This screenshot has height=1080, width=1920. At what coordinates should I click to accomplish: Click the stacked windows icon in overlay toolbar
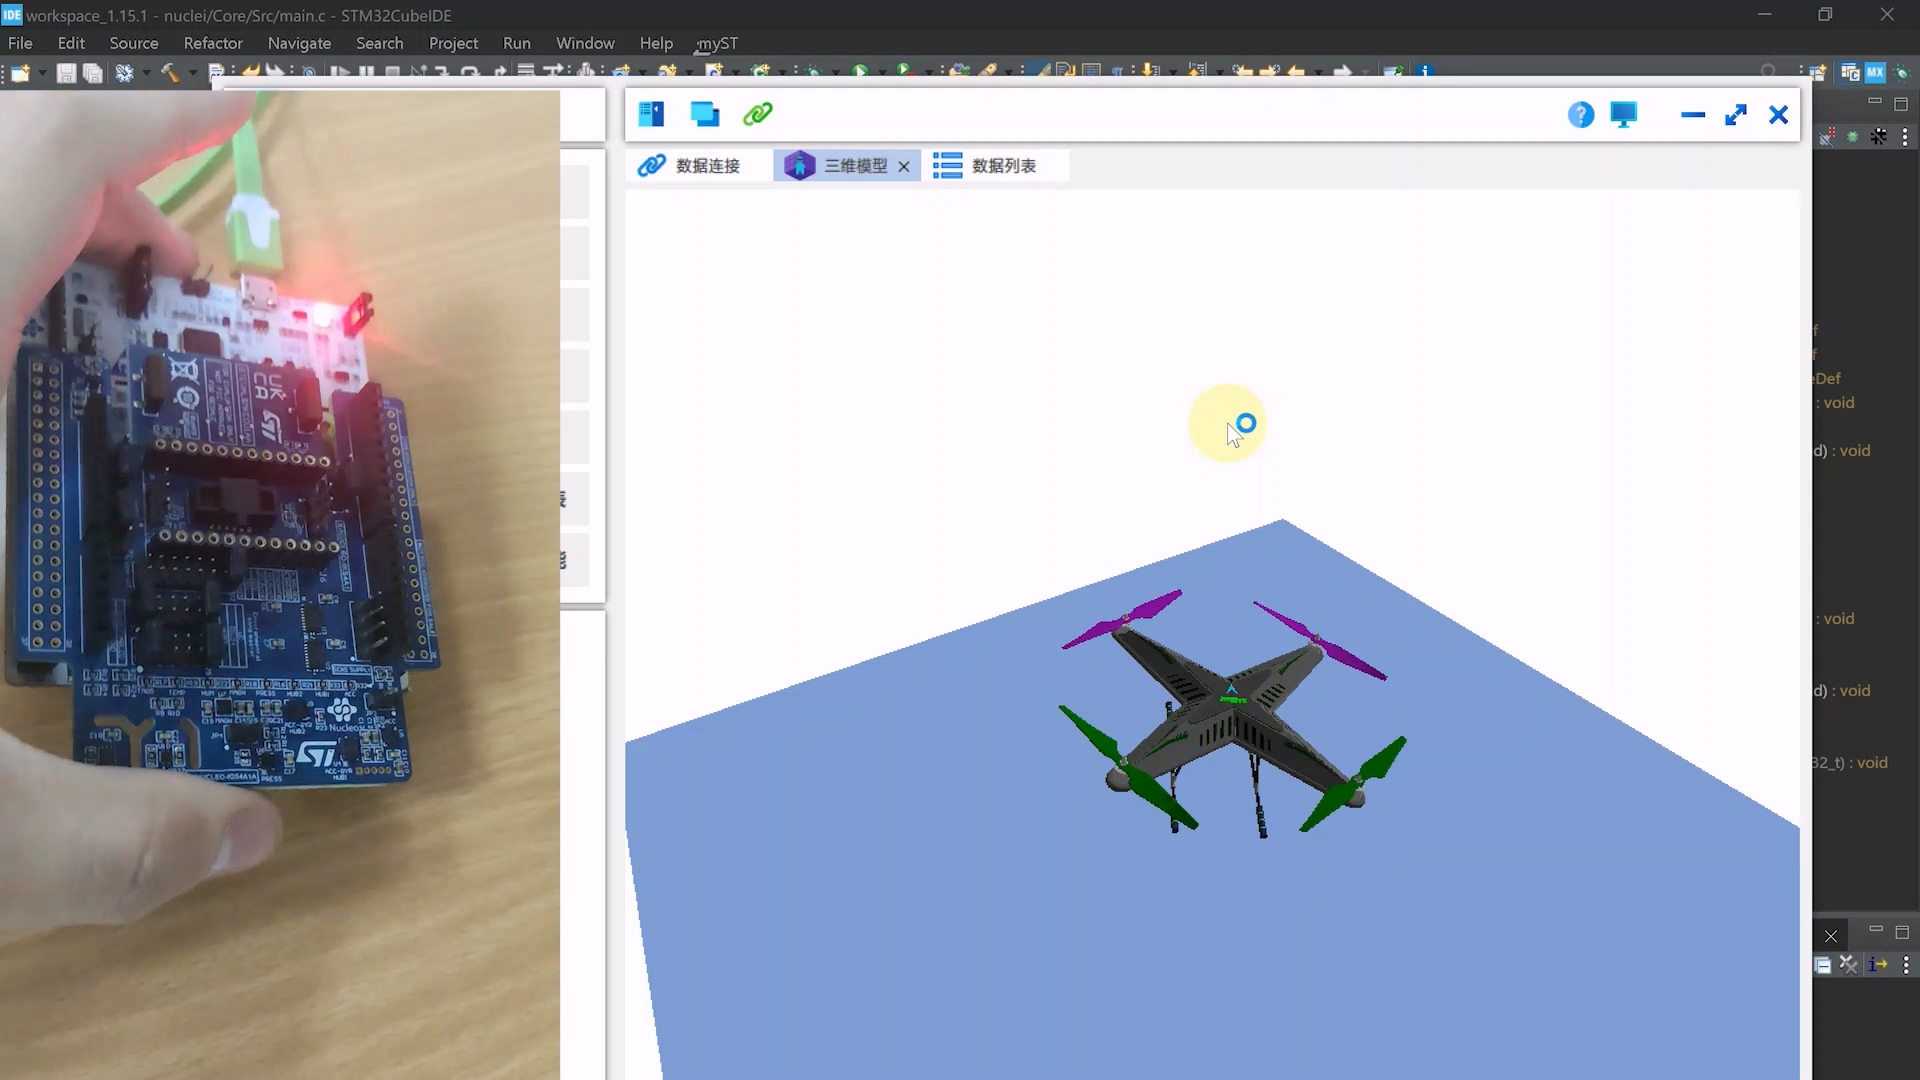click(x=705, y=114)
